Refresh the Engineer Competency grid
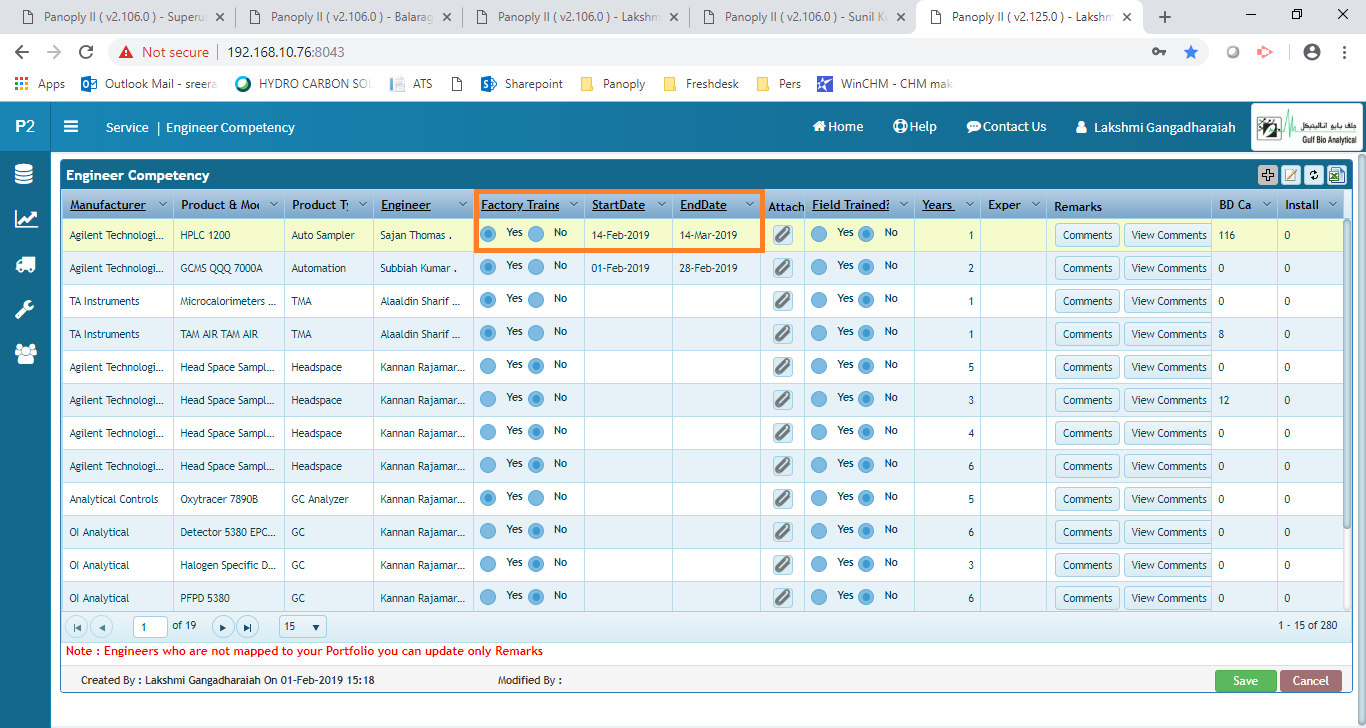 (x=1314, y=175)
